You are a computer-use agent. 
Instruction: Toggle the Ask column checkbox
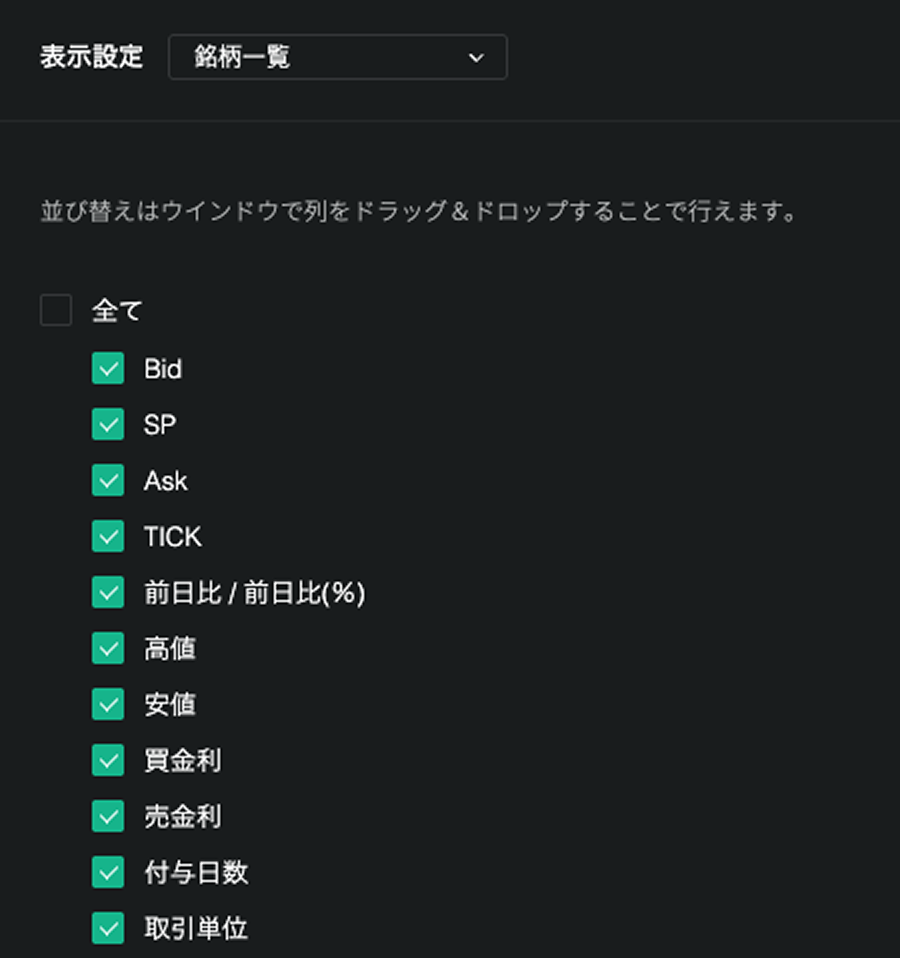tap(108, 481)
